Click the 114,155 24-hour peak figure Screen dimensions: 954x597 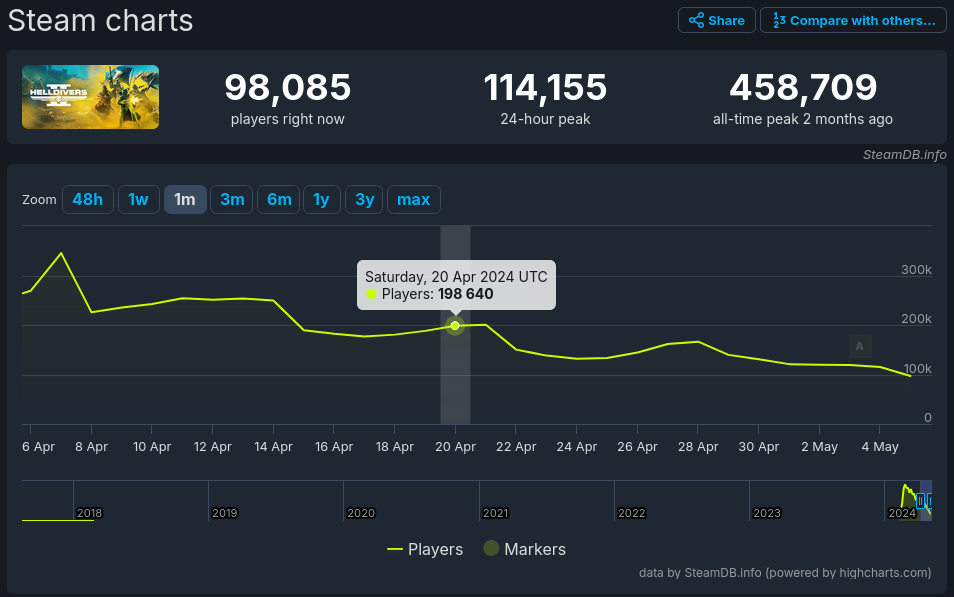[x=545, y=87]
